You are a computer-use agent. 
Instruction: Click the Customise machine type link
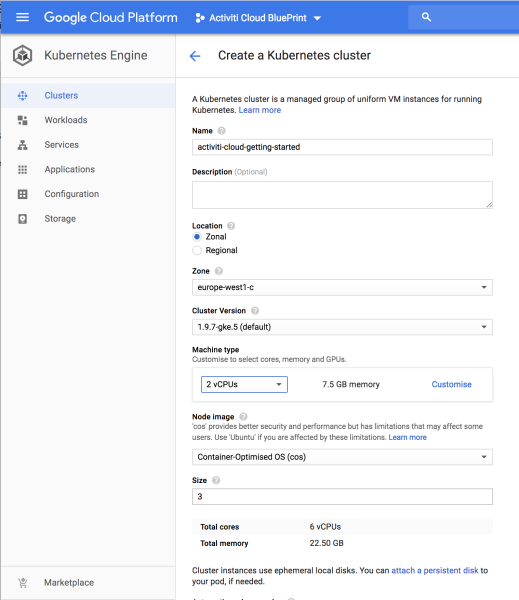pos(452,385)
